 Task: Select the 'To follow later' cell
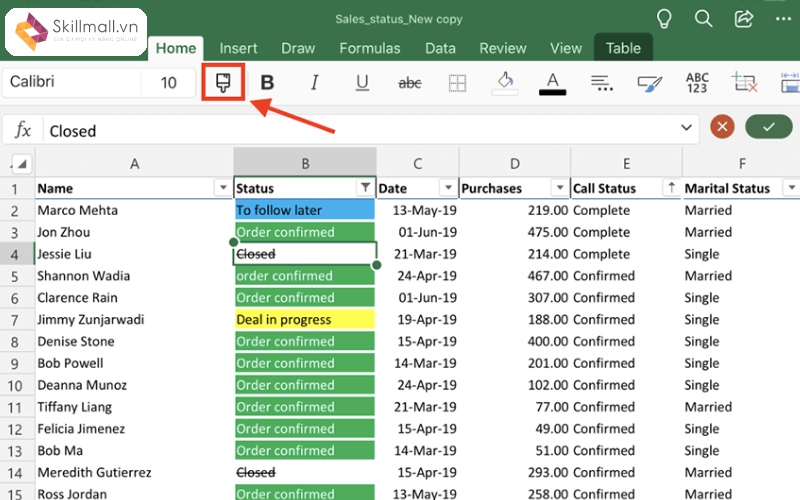click(x=305, y=210)
